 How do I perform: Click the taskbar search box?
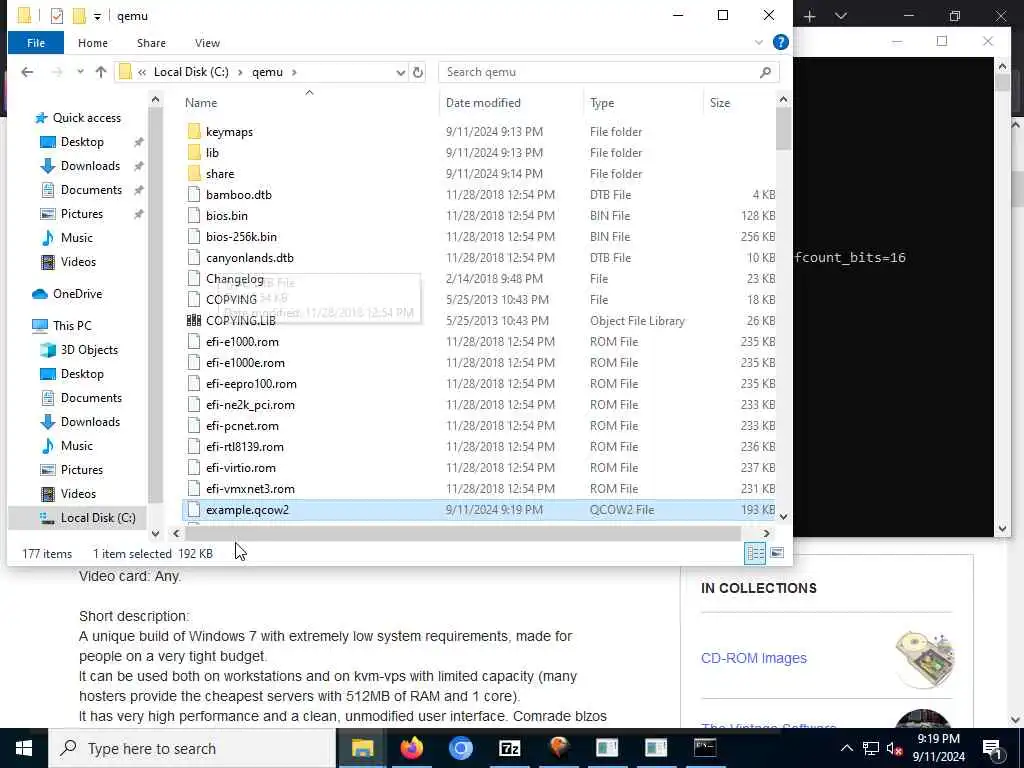pyautogui.click(x=192, y=748)
